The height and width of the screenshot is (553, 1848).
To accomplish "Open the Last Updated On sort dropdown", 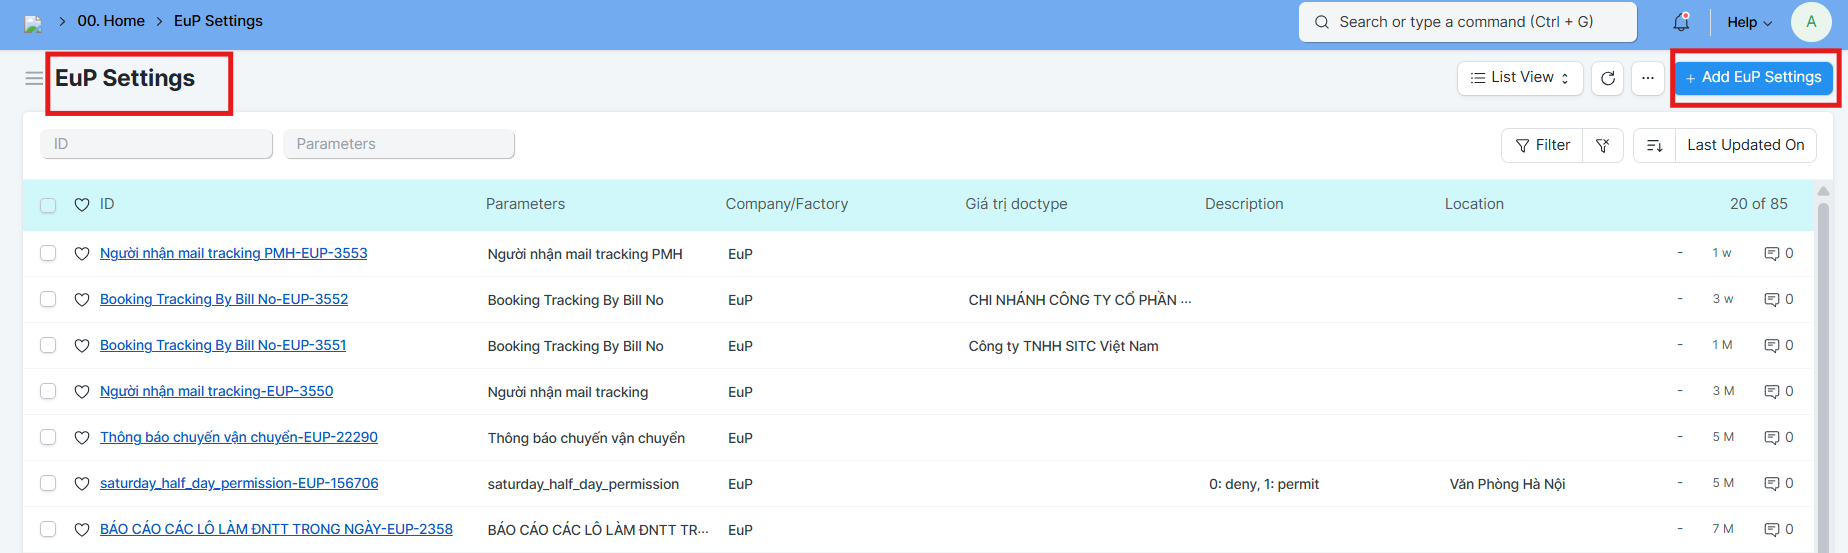I will [x=1745, y=145].
